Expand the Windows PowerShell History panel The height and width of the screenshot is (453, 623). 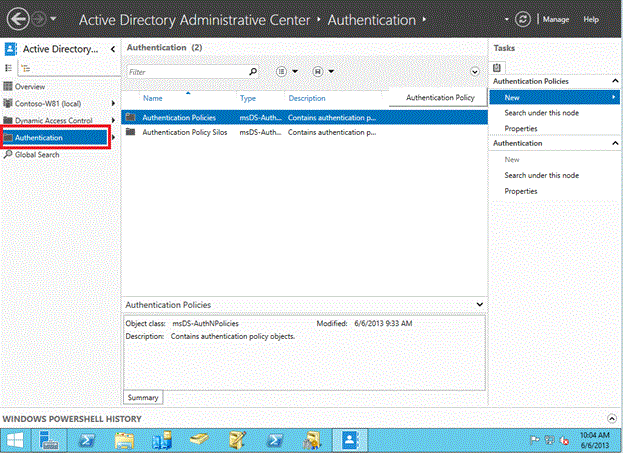[x=612, y=418]
